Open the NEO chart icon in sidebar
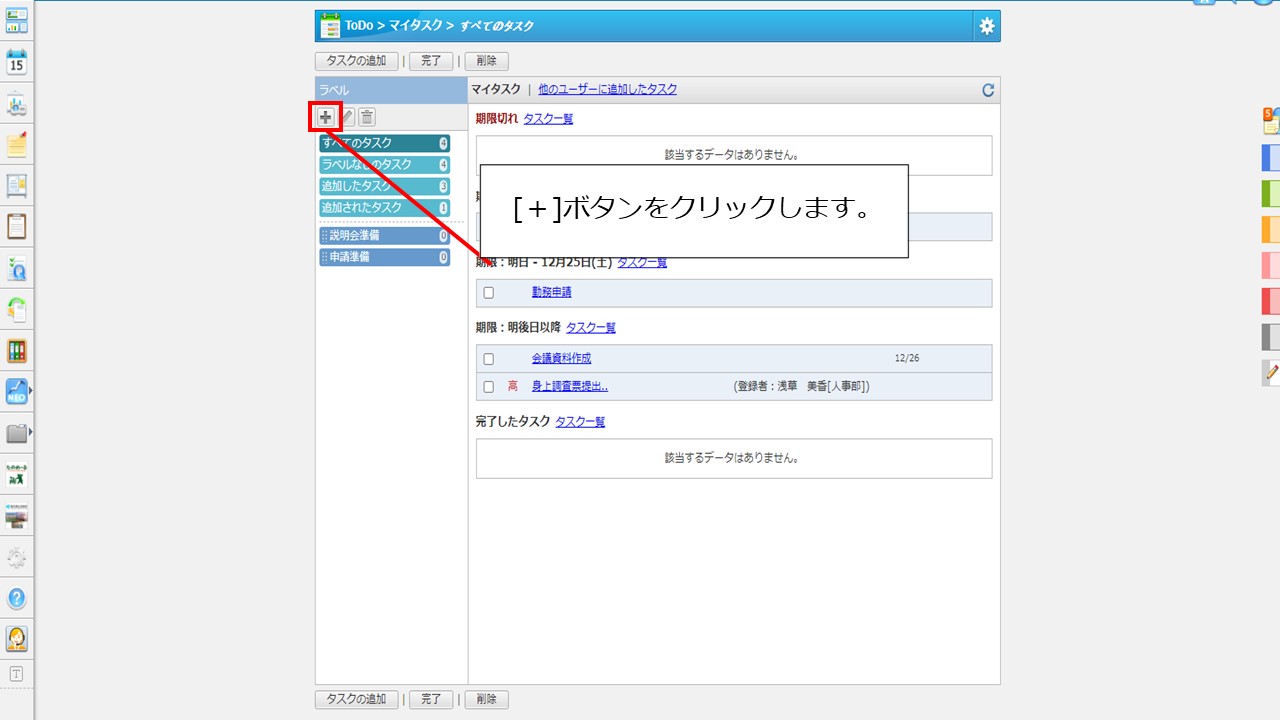Viewport: 1280px width, 720px height. coord(17,391)
